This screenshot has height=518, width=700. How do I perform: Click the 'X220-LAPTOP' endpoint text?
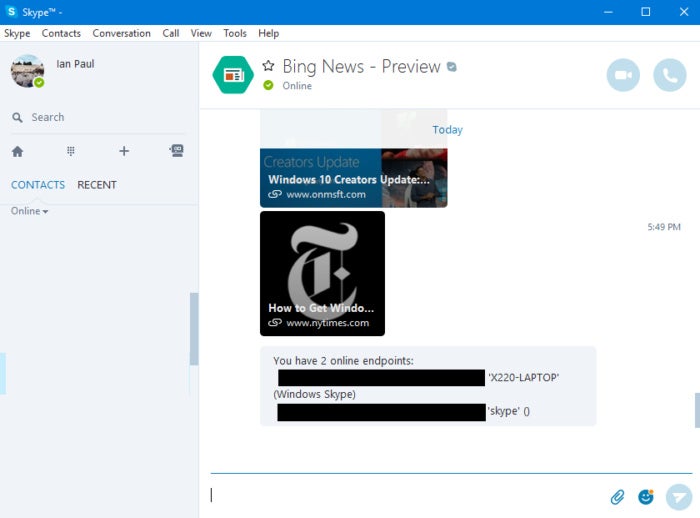tap(523, 377)
